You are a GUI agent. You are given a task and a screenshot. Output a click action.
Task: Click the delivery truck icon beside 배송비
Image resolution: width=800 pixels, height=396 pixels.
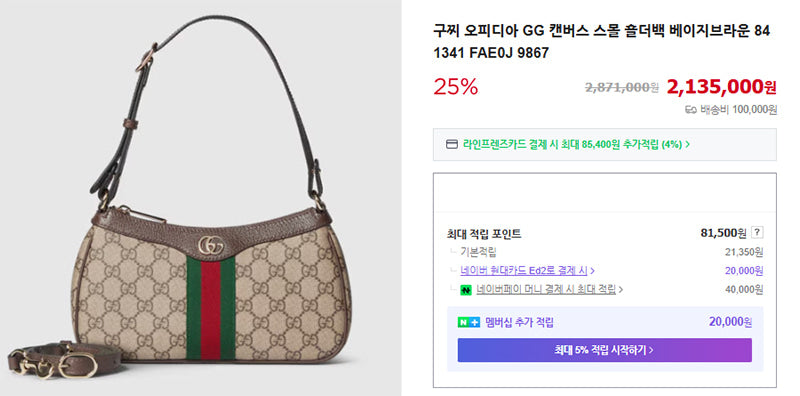tap(691, 110)
